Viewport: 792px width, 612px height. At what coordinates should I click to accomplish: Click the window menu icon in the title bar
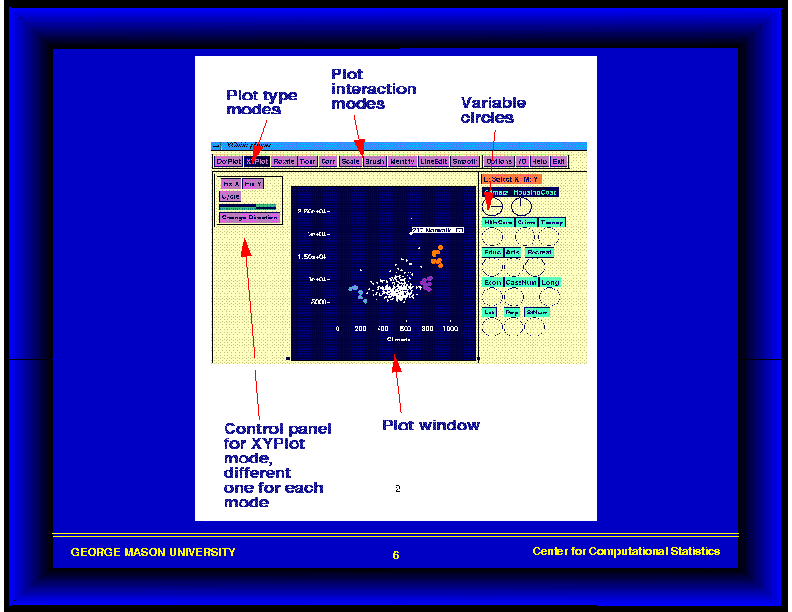coord(217,146)
